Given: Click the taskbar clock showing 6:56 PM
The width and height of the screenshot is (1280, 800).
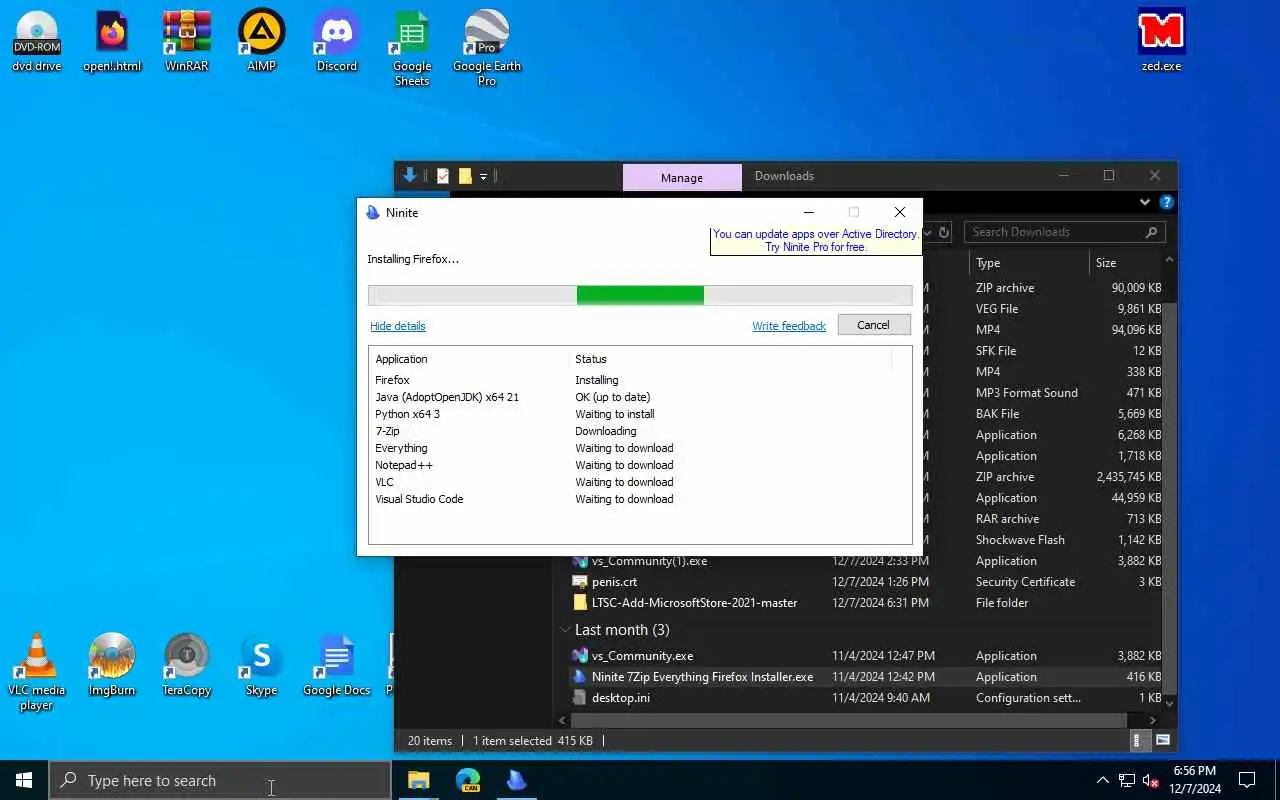Looking at the screenshot, I should [x=1195, y=780].
